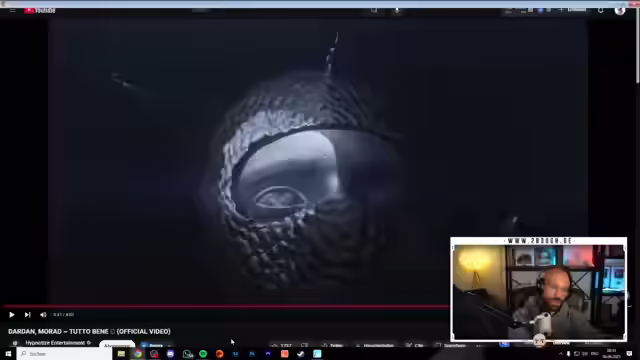Click the Abonnieren subscribe button
This screenshot has width=640, height=360.
tap(117, 345)
